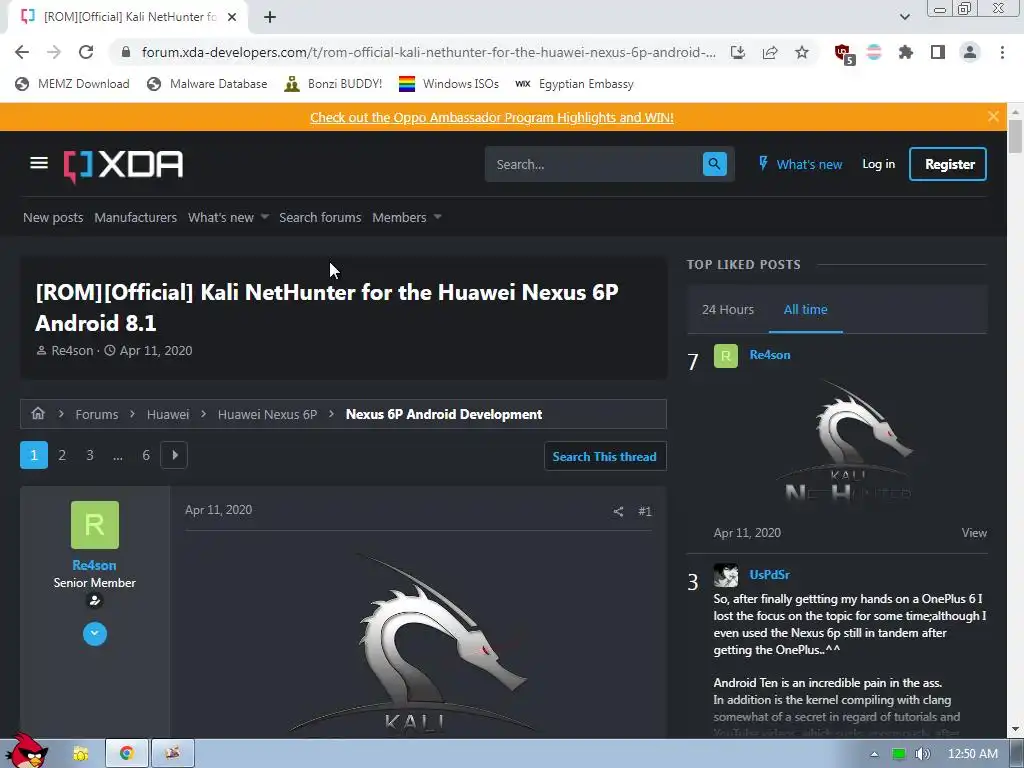Open Chrome three-dot menu
Screen dimensions: 1024x768
pos(1002,52)
